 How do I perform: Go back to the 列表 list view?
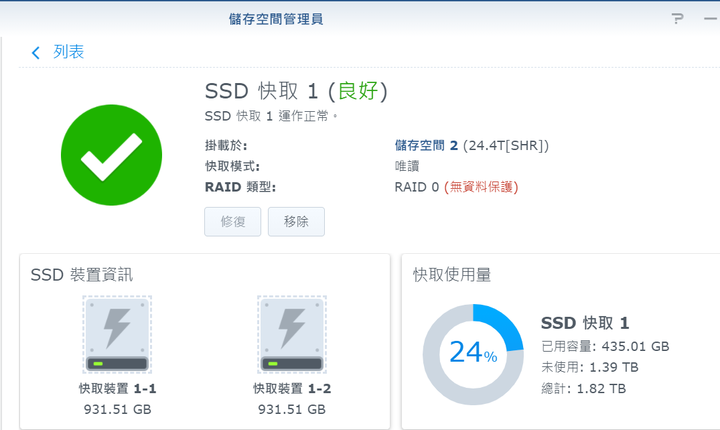[68, 51]
